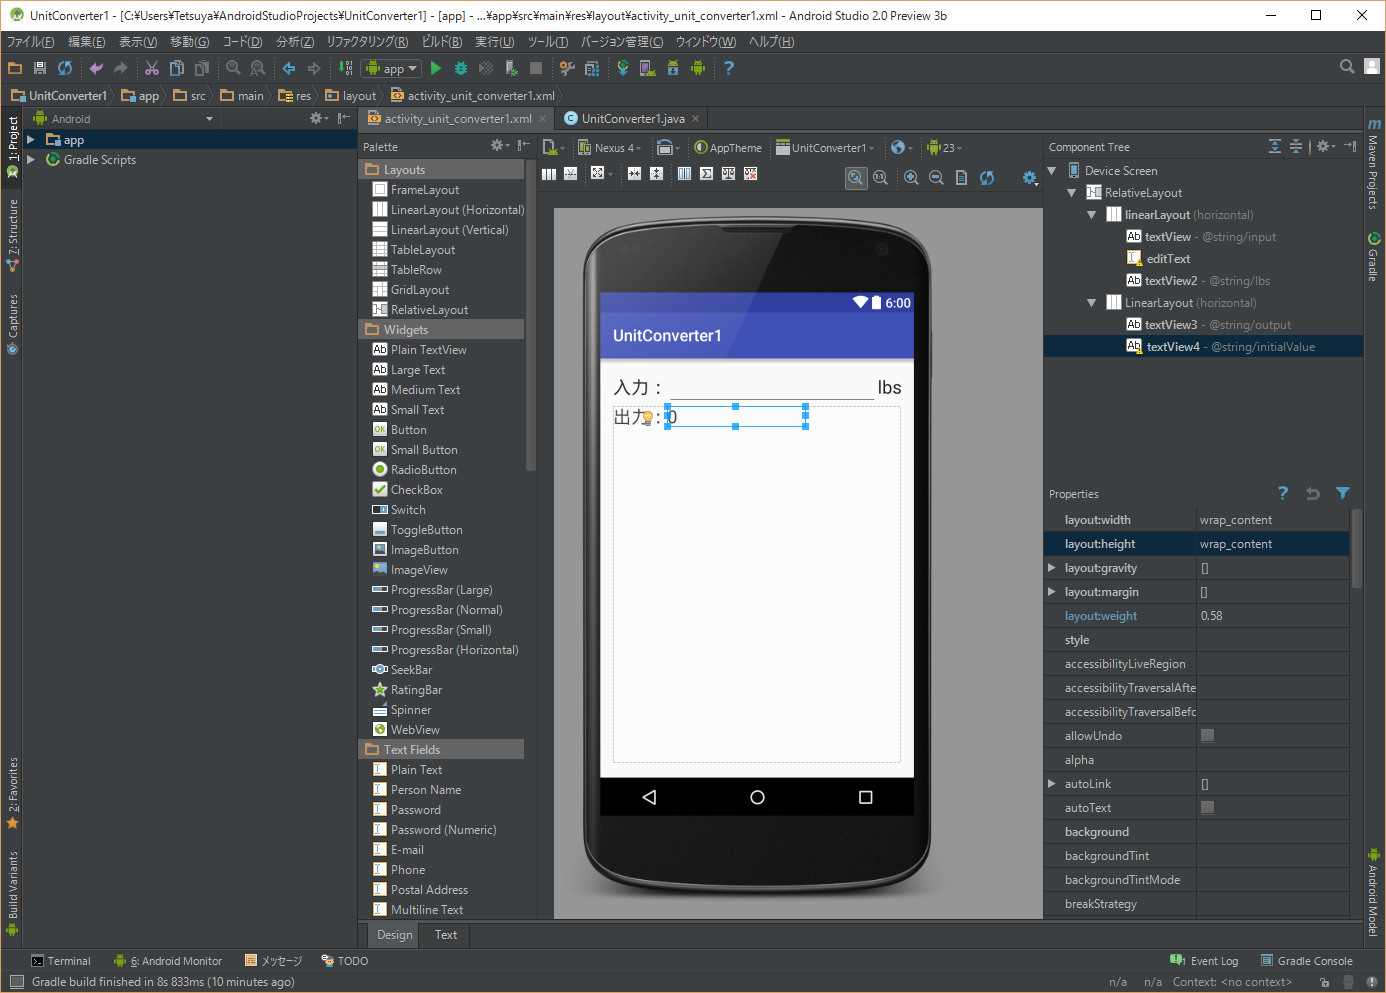The image size is (1386, 993).
Task: Toggle the Gradle tool window
Action: point(1374,257)
